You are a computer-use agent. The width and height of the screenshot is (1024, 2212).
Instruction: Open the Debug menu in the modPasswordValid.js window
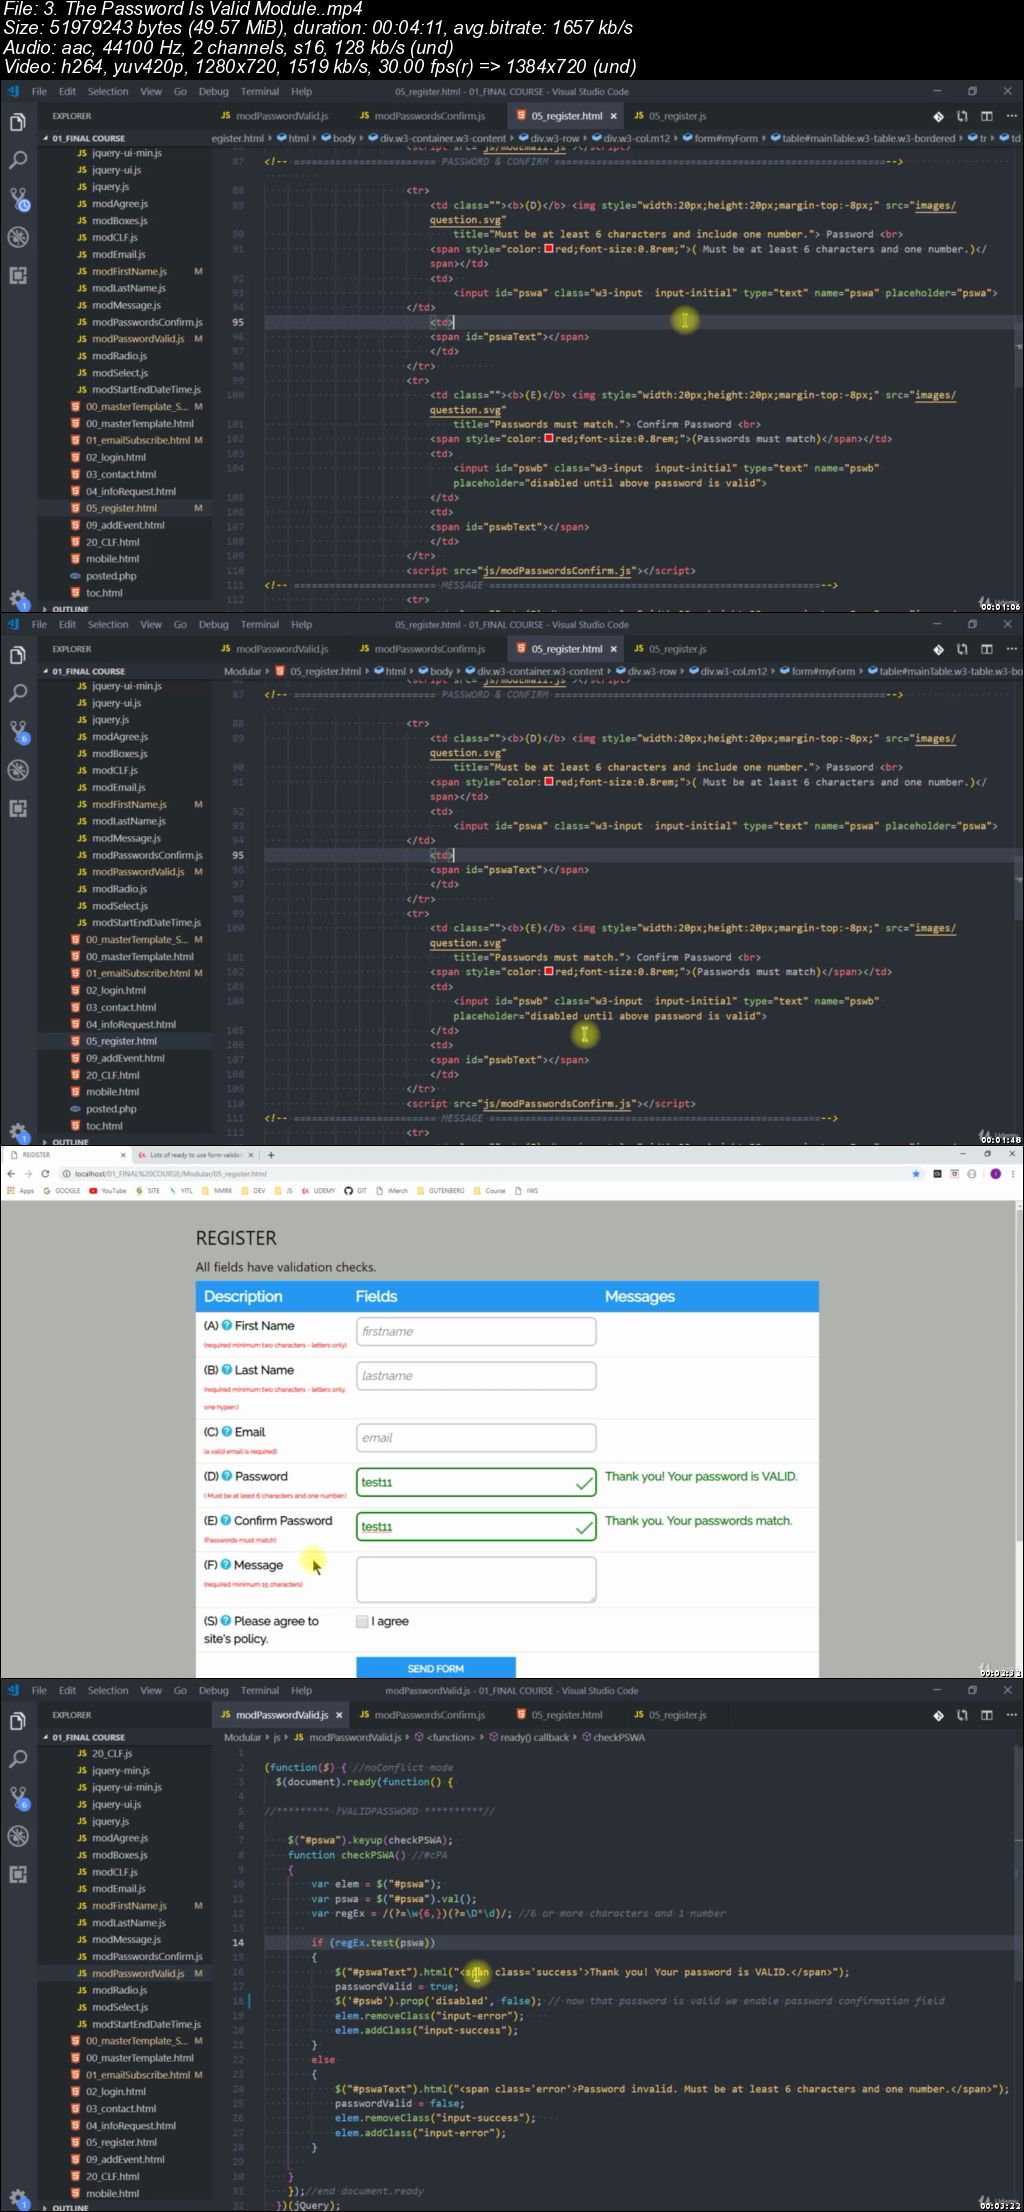pyautogui.click(x=213, y=1690)
